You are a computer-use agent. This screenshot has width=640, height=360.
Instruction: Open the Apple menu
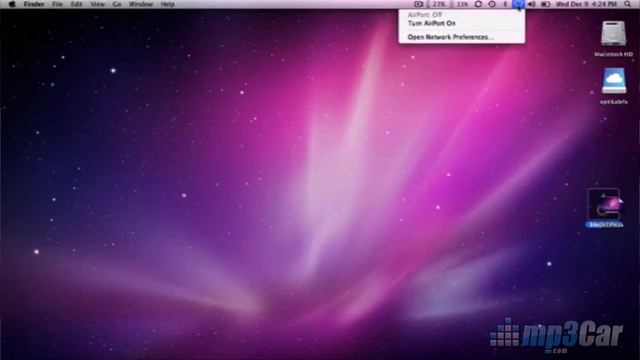pos(12,4)
